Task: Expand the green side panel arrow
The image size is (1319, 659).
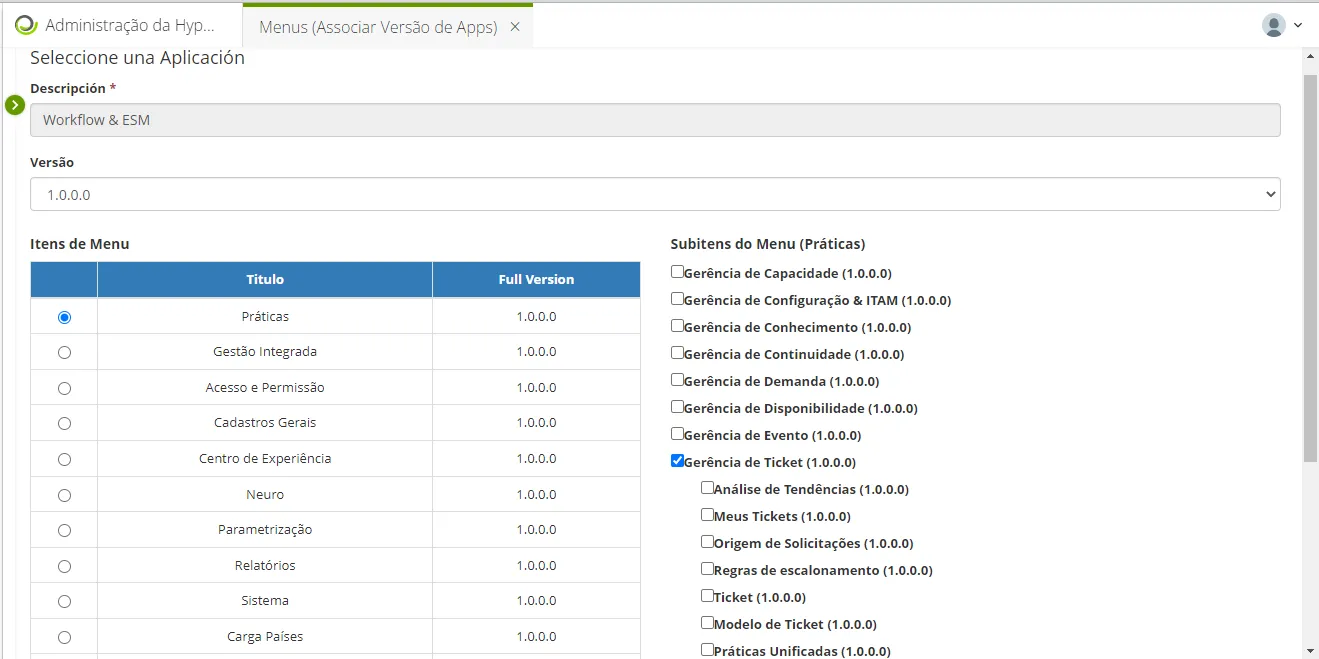Action: coord(15,104)
